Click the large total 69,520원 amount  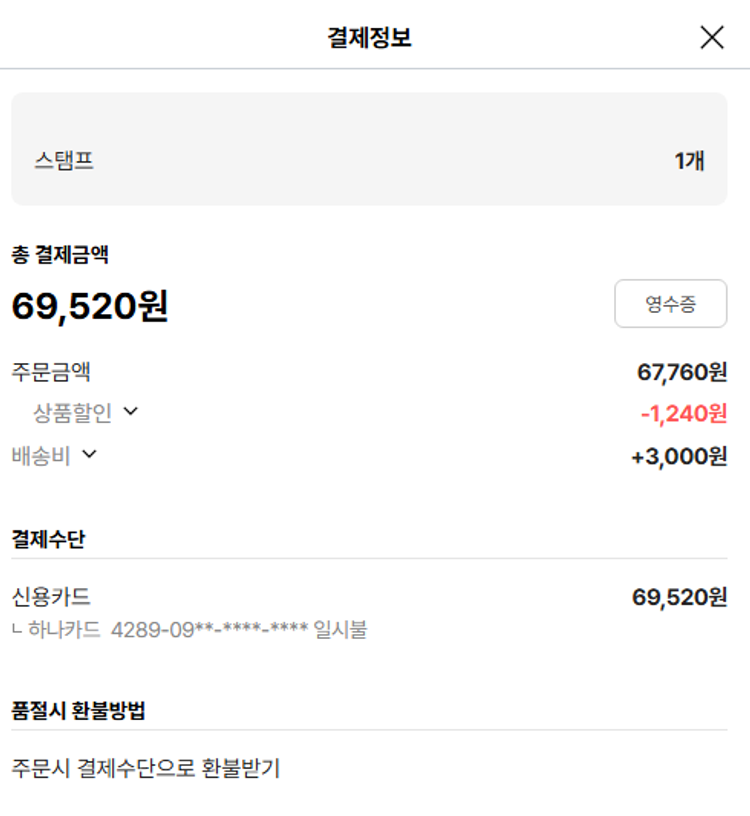point(90,306)
